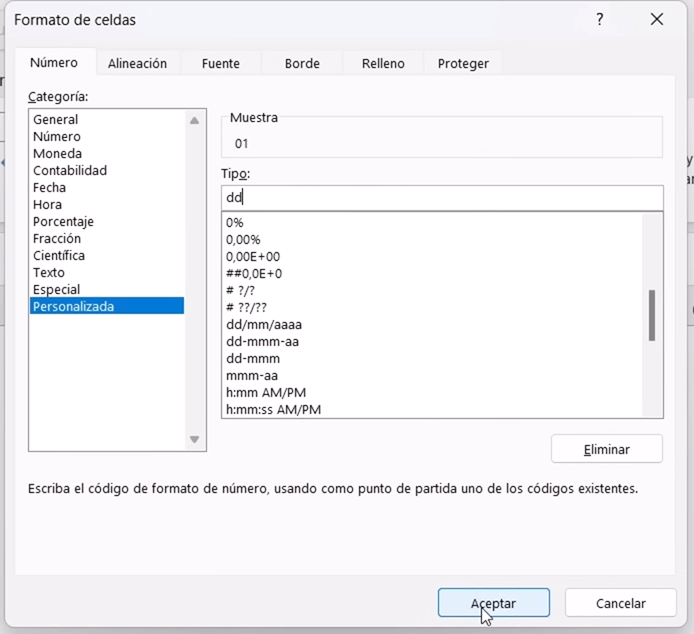Choose the Científica category
The width and height of the screenshot is (694, 634).
click(x=107, y=255)
